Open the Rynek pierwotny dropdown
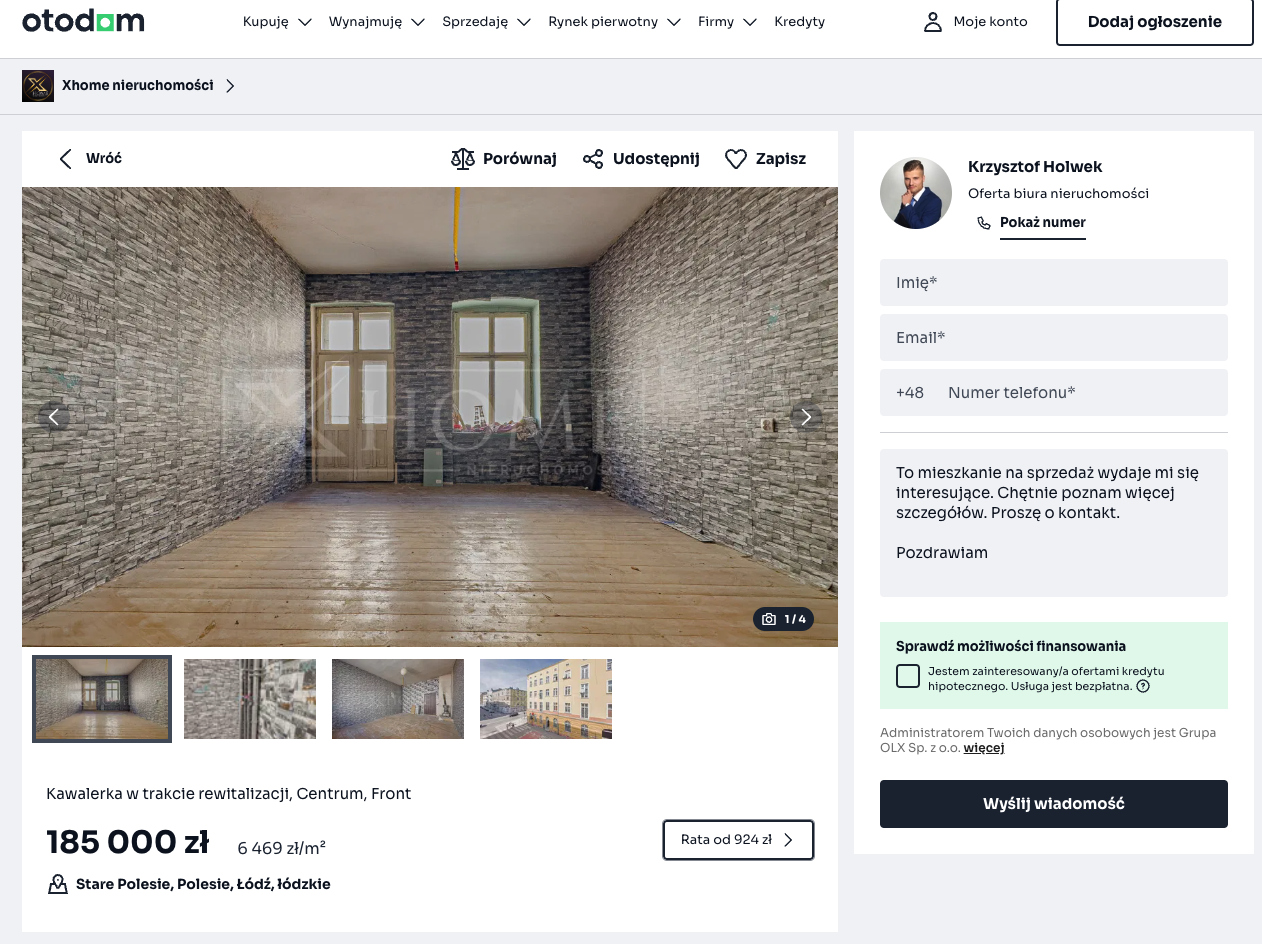 614,22
